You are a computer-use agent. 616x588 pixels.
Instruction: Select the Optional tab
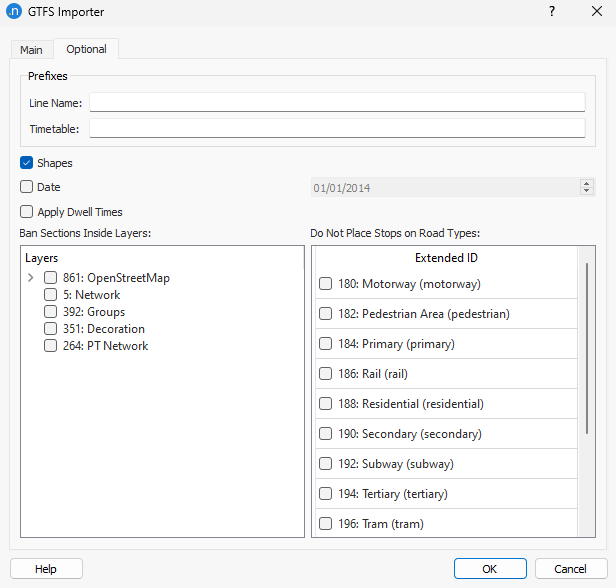pyautogui.click(x=86, y=49)
